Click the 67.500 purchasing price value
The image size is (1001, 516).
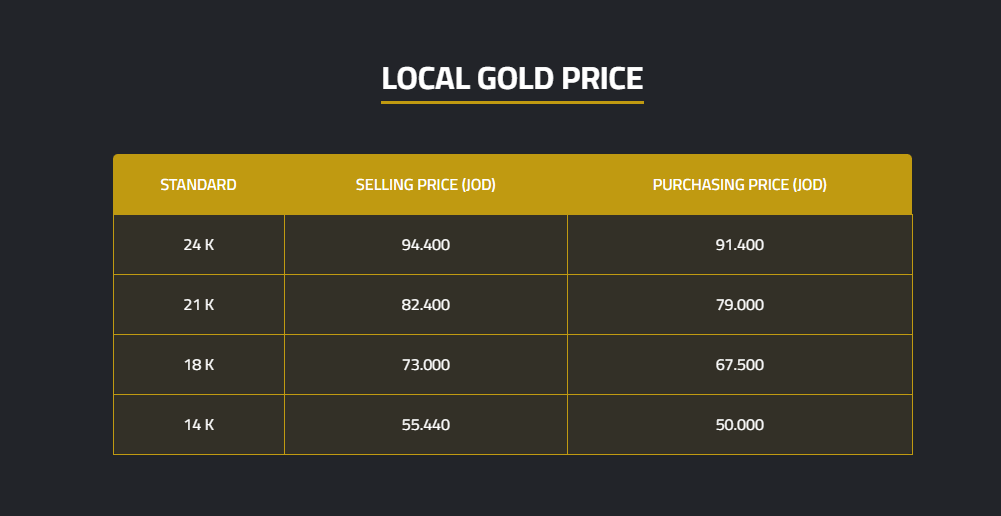(740, 365)
